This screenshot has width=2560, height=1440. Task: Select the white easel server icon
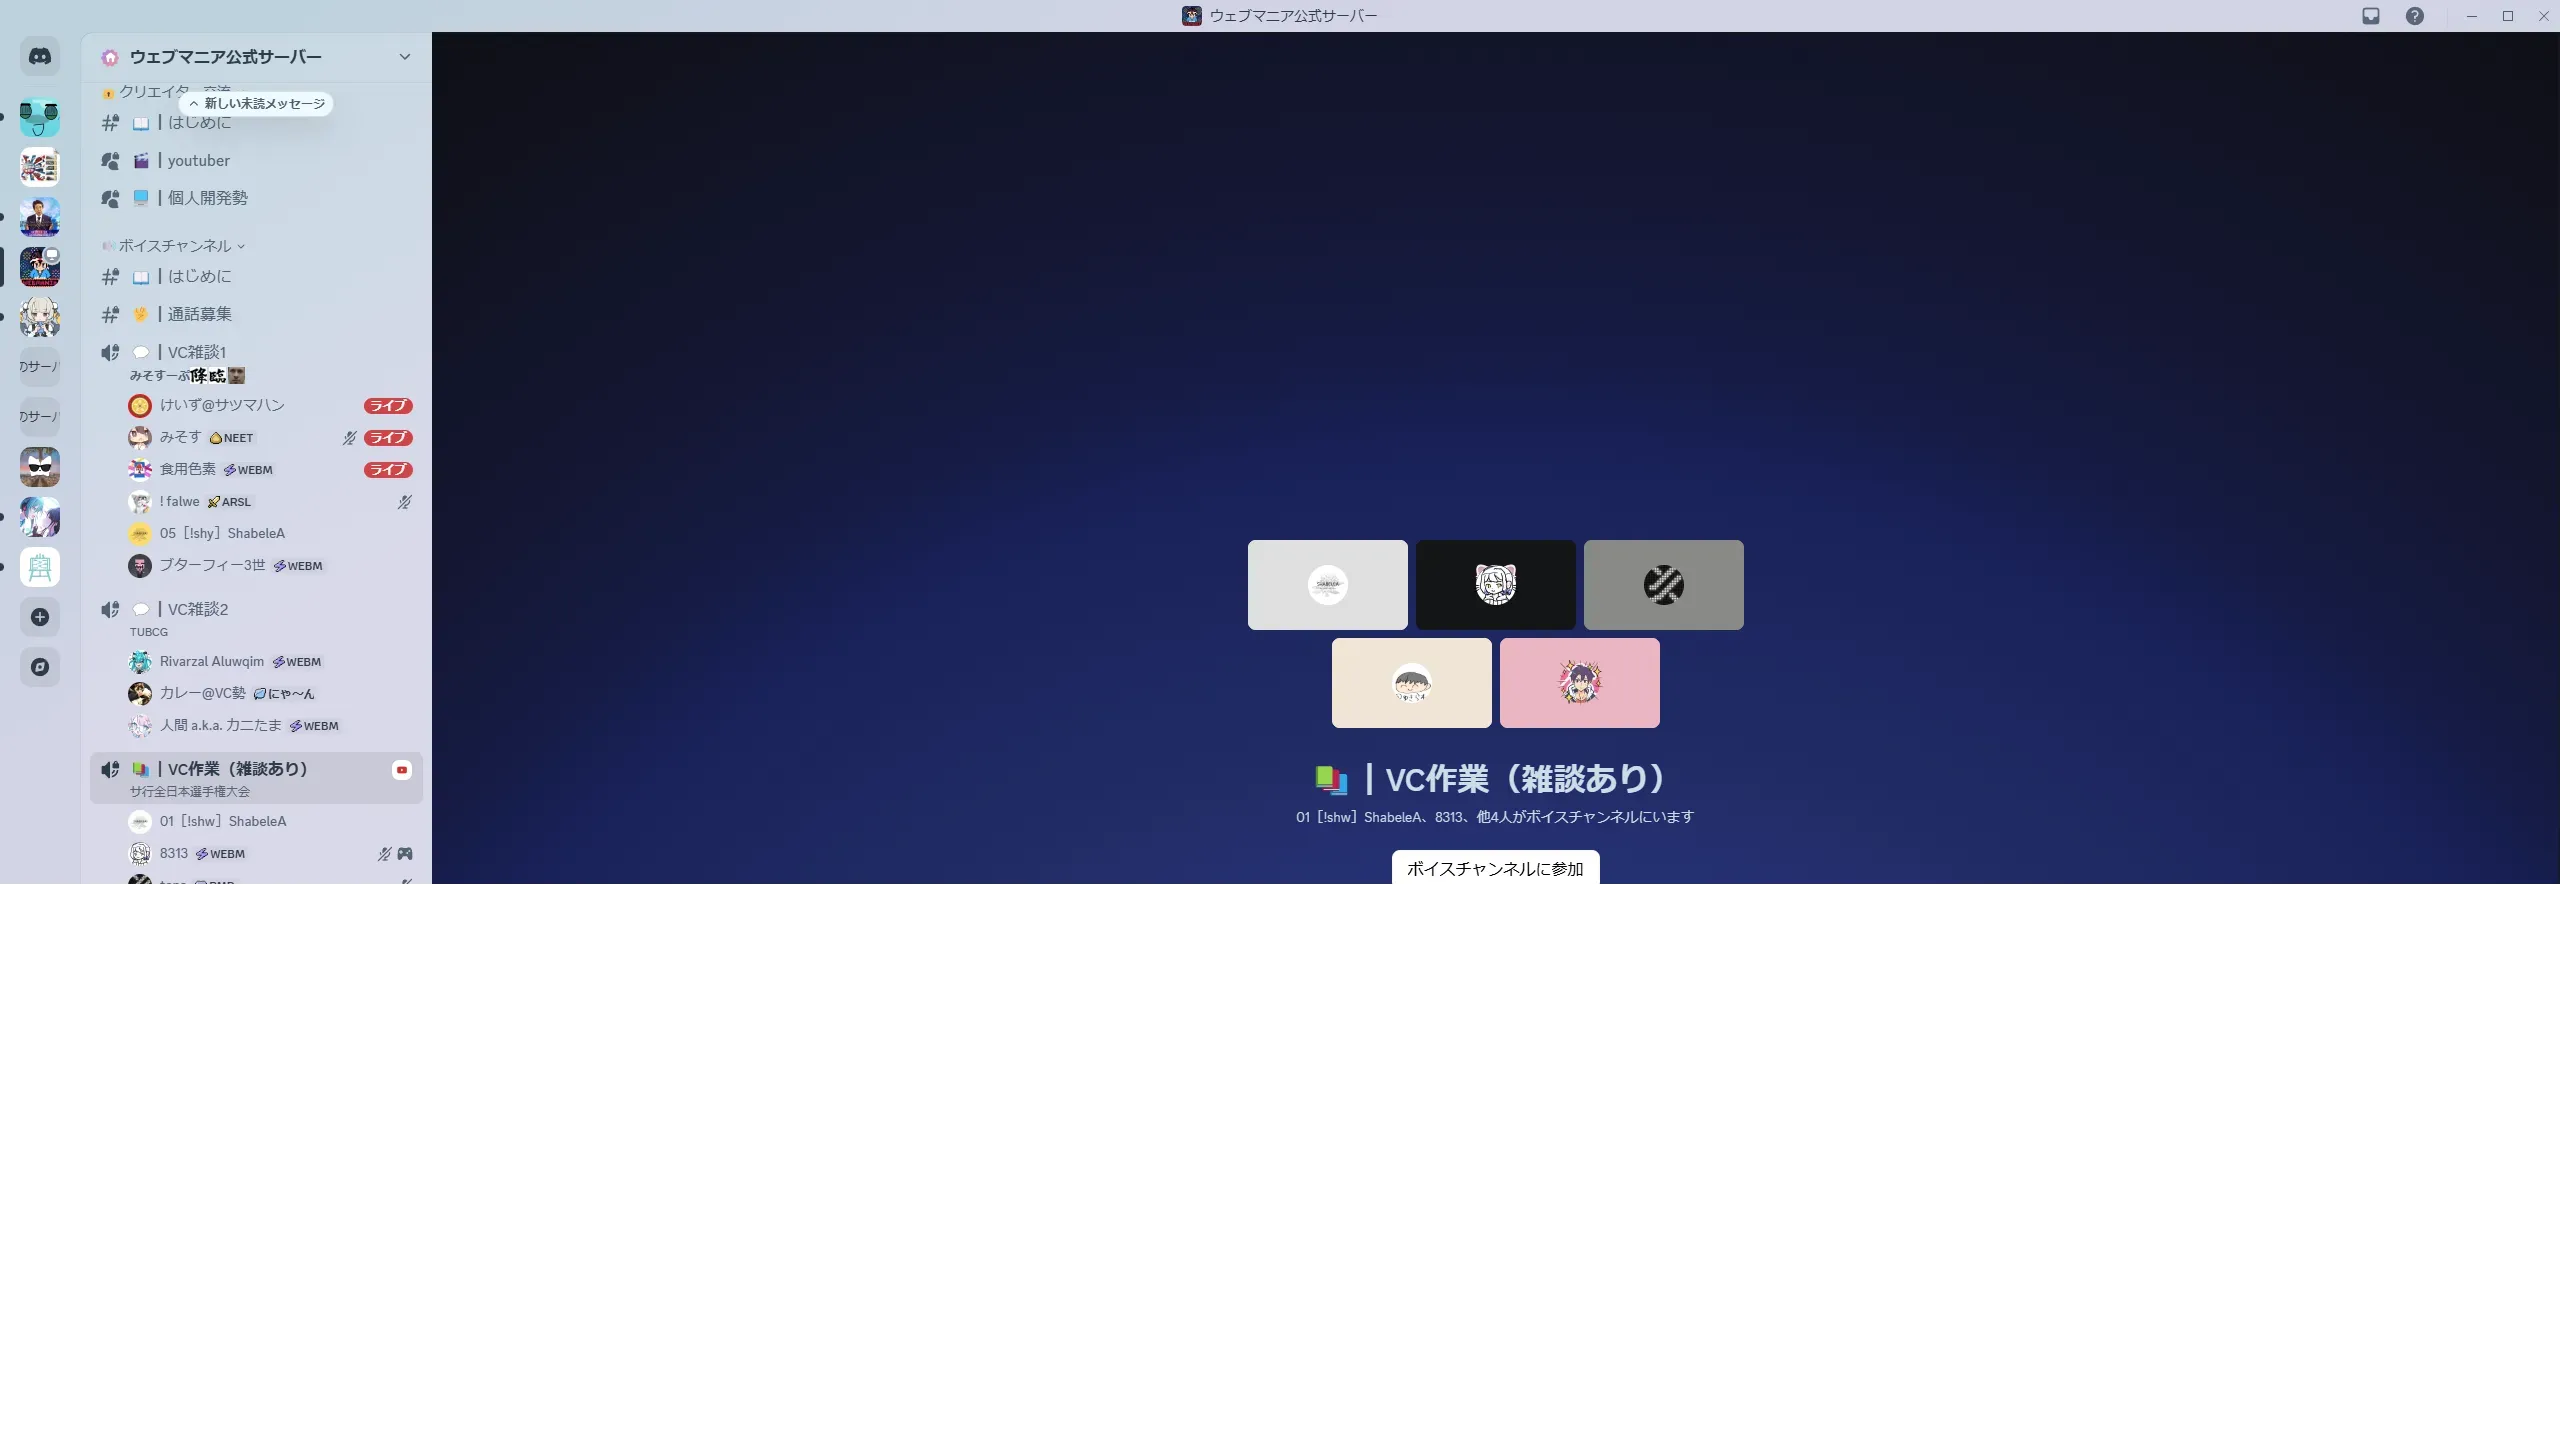pyautogui.click(x=40, y=567)
